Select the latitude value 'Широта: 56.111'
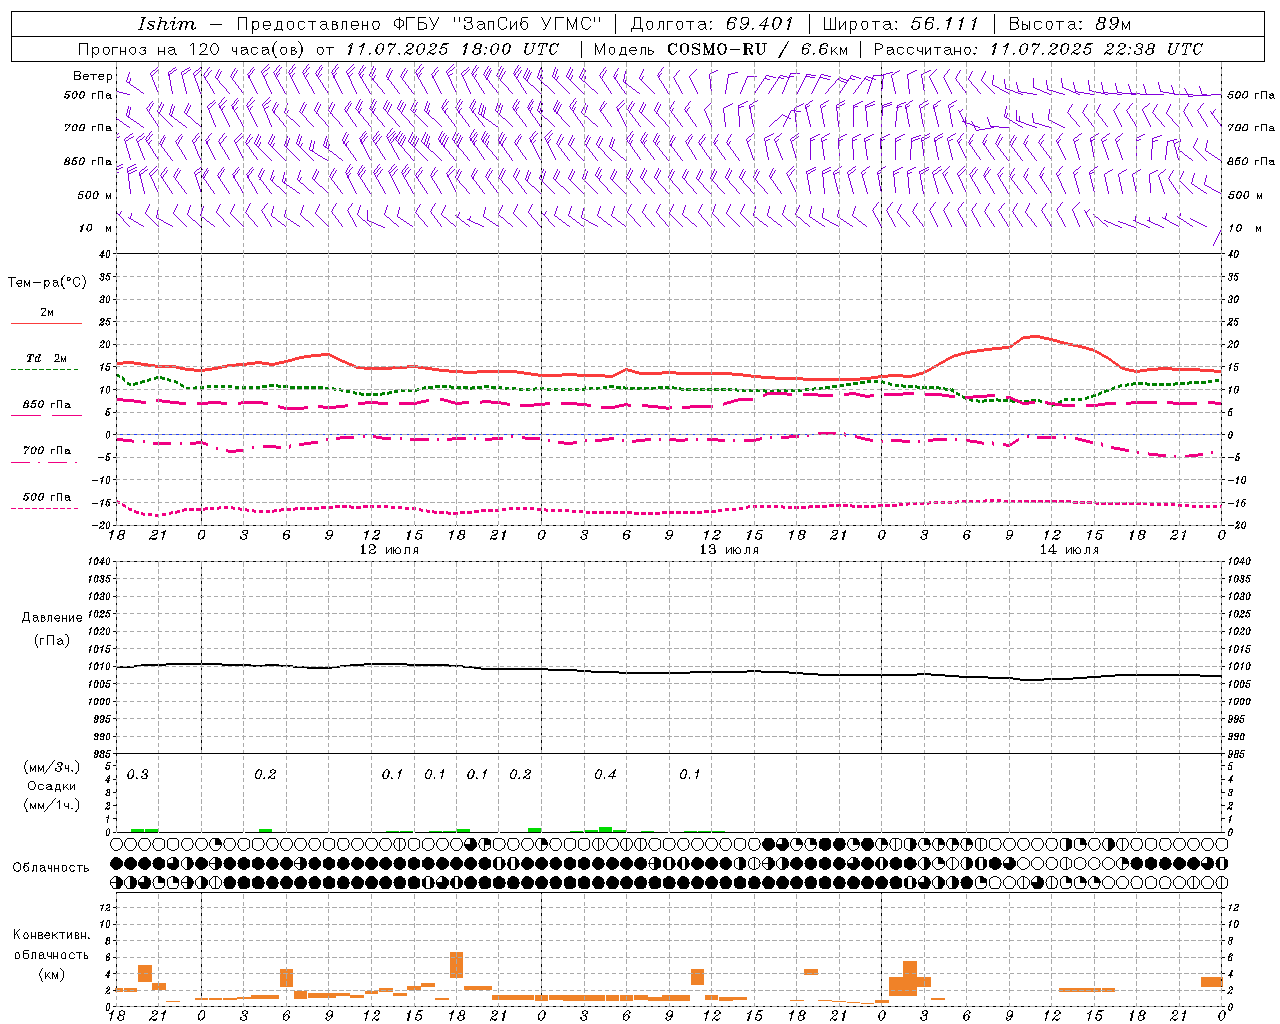Image resolution: width=1280 pixels, height=1024 pixels. coord(900,24)
